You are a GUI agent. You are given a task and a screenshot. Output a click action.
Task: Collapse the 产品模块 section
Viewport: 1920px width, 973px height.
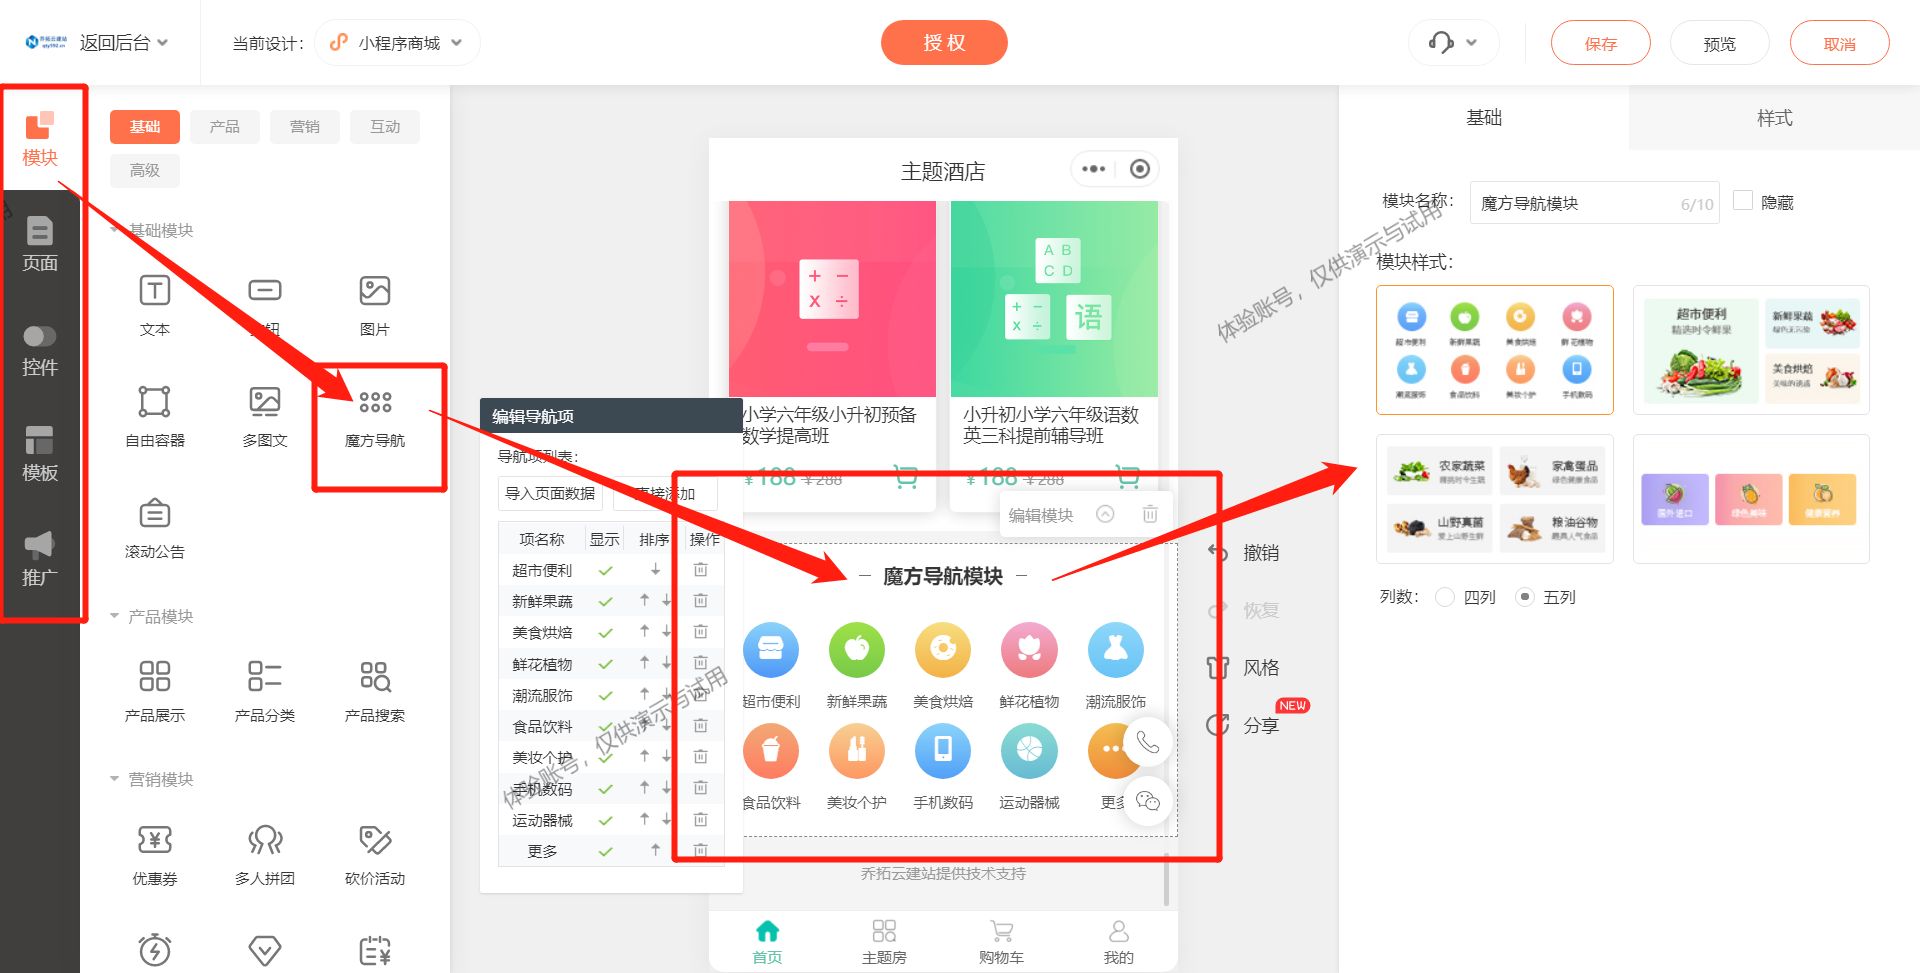pos(113,616)
